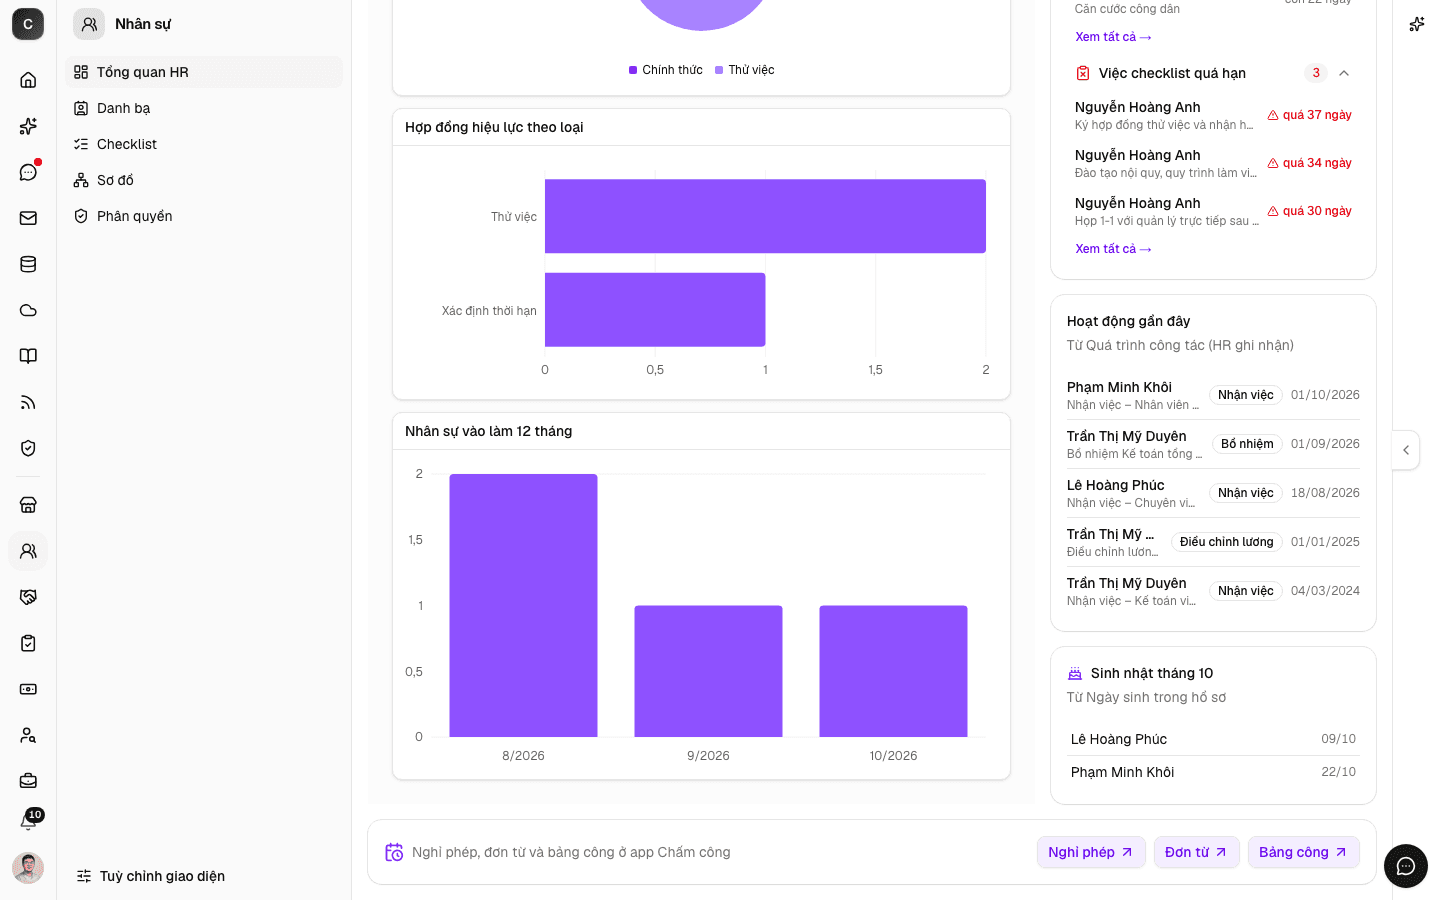Screen dimensions: 1440x900
Task: Click the Nghỉ phép button
Action: (x=1091, y=852)
